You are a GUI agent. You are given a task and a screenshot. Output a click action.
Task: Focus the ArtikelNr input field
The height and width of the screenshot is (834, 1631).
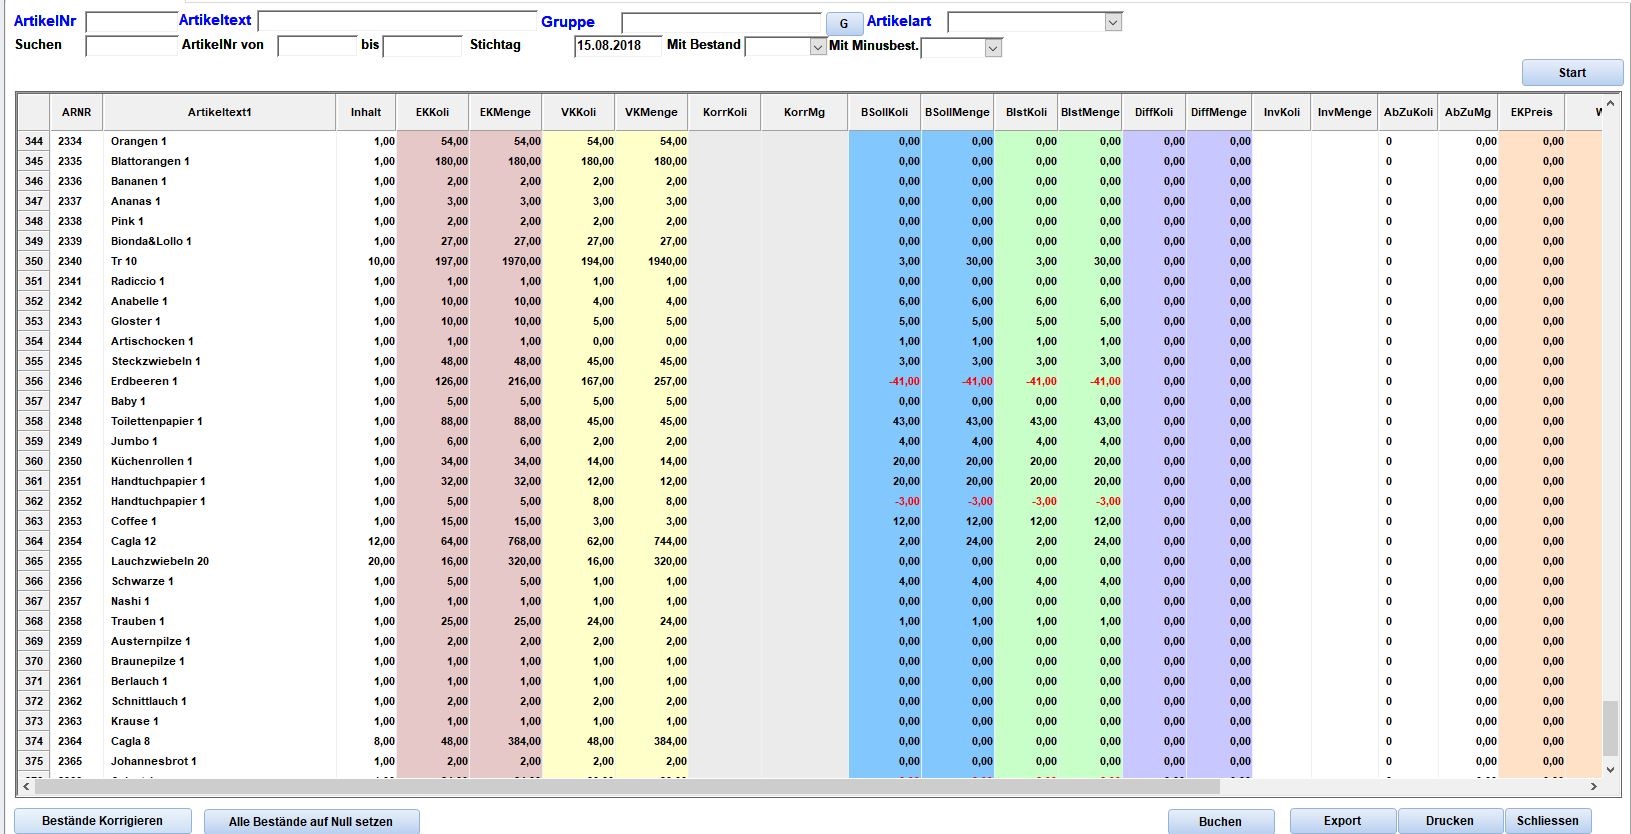coord(132,22)
